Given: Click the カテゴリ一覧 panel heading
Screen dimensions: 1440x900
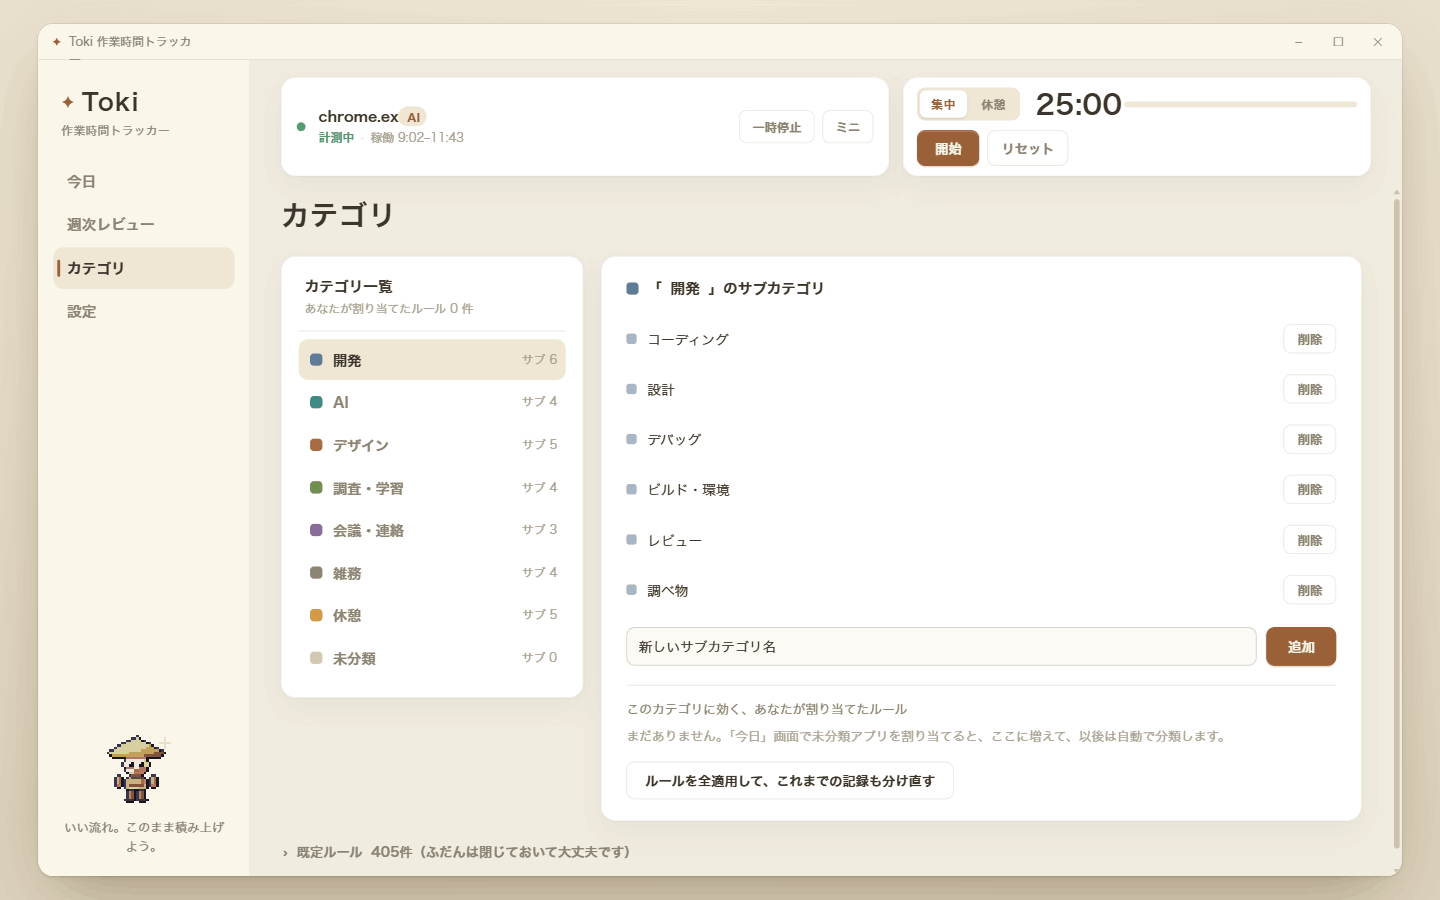Looking at the screenshot, I should point(348,286).
